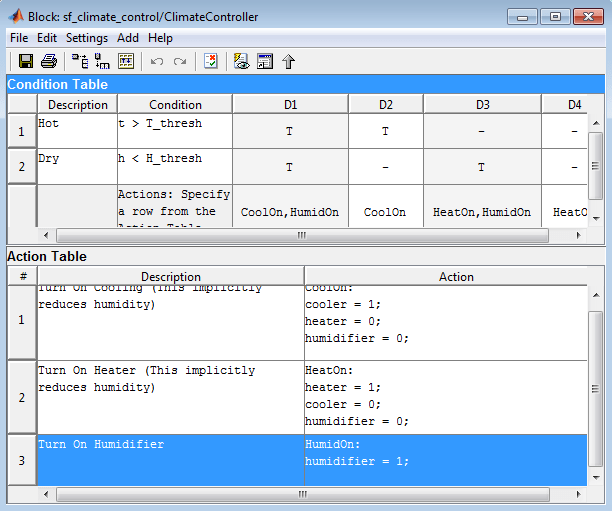The width and height of the screenshot is (612, 511).
Task: Click the D2 value for Dry row
Action: pyautogui.click(x=386, y=167)
